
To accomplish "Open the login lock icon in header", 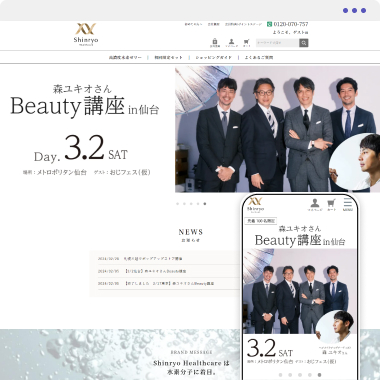I will tap(215, 43).
